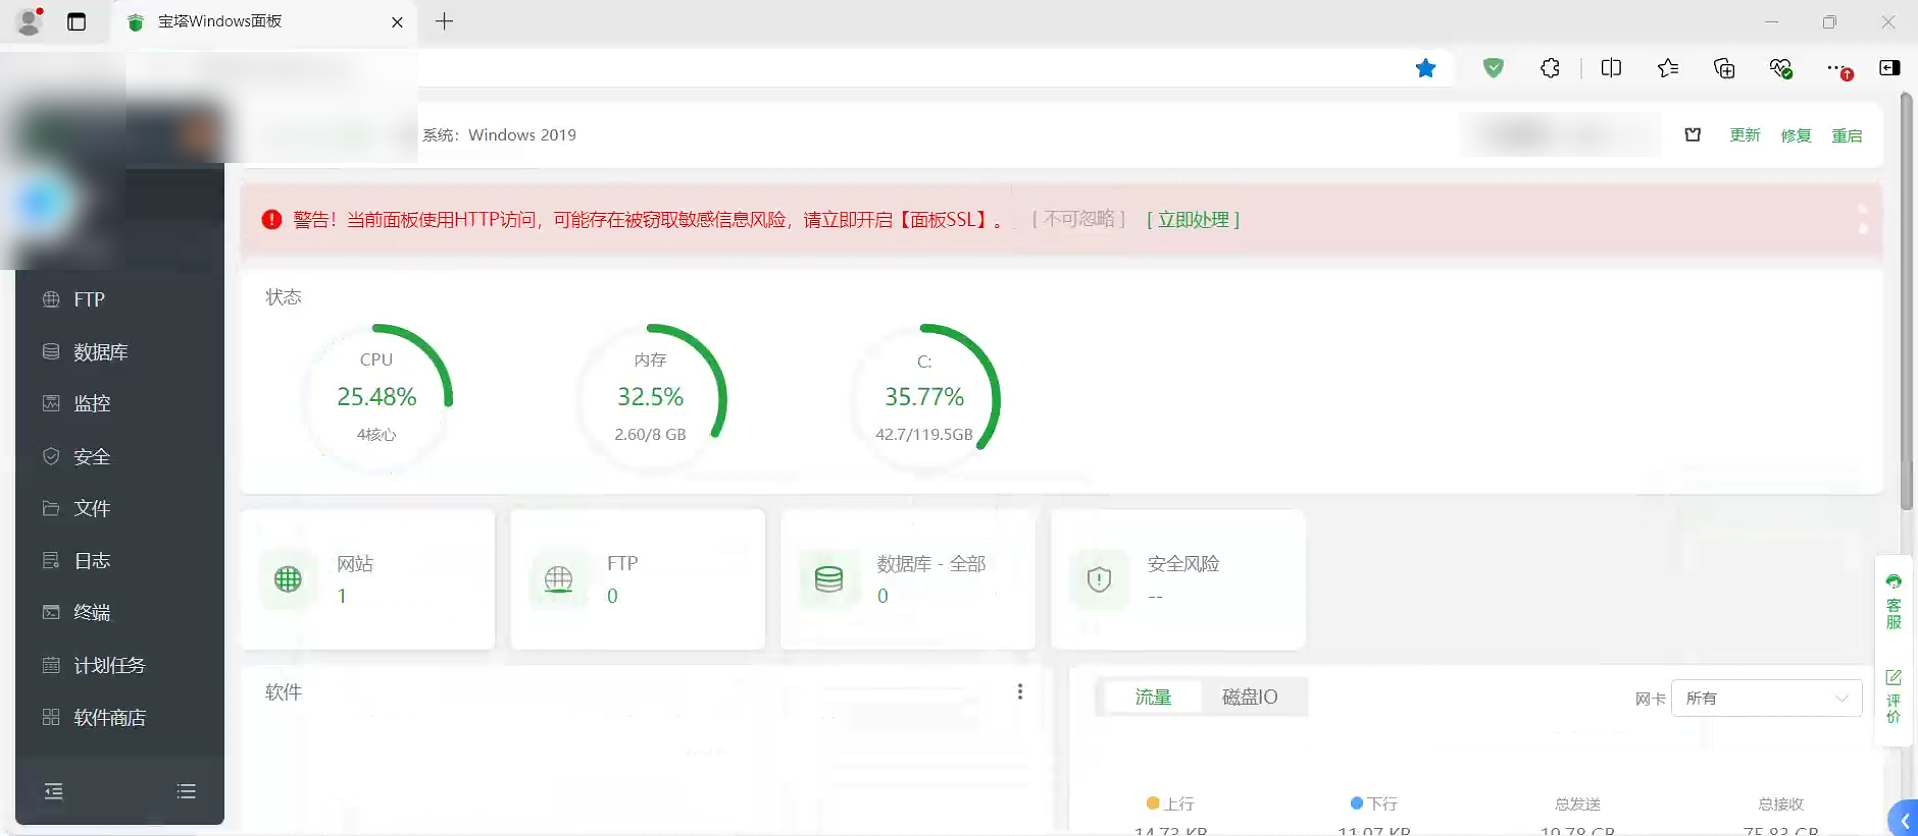Click the 终端 terminal icon in sidebar
The width and height of the screenshot is (1918, 836).
[51, 612]
